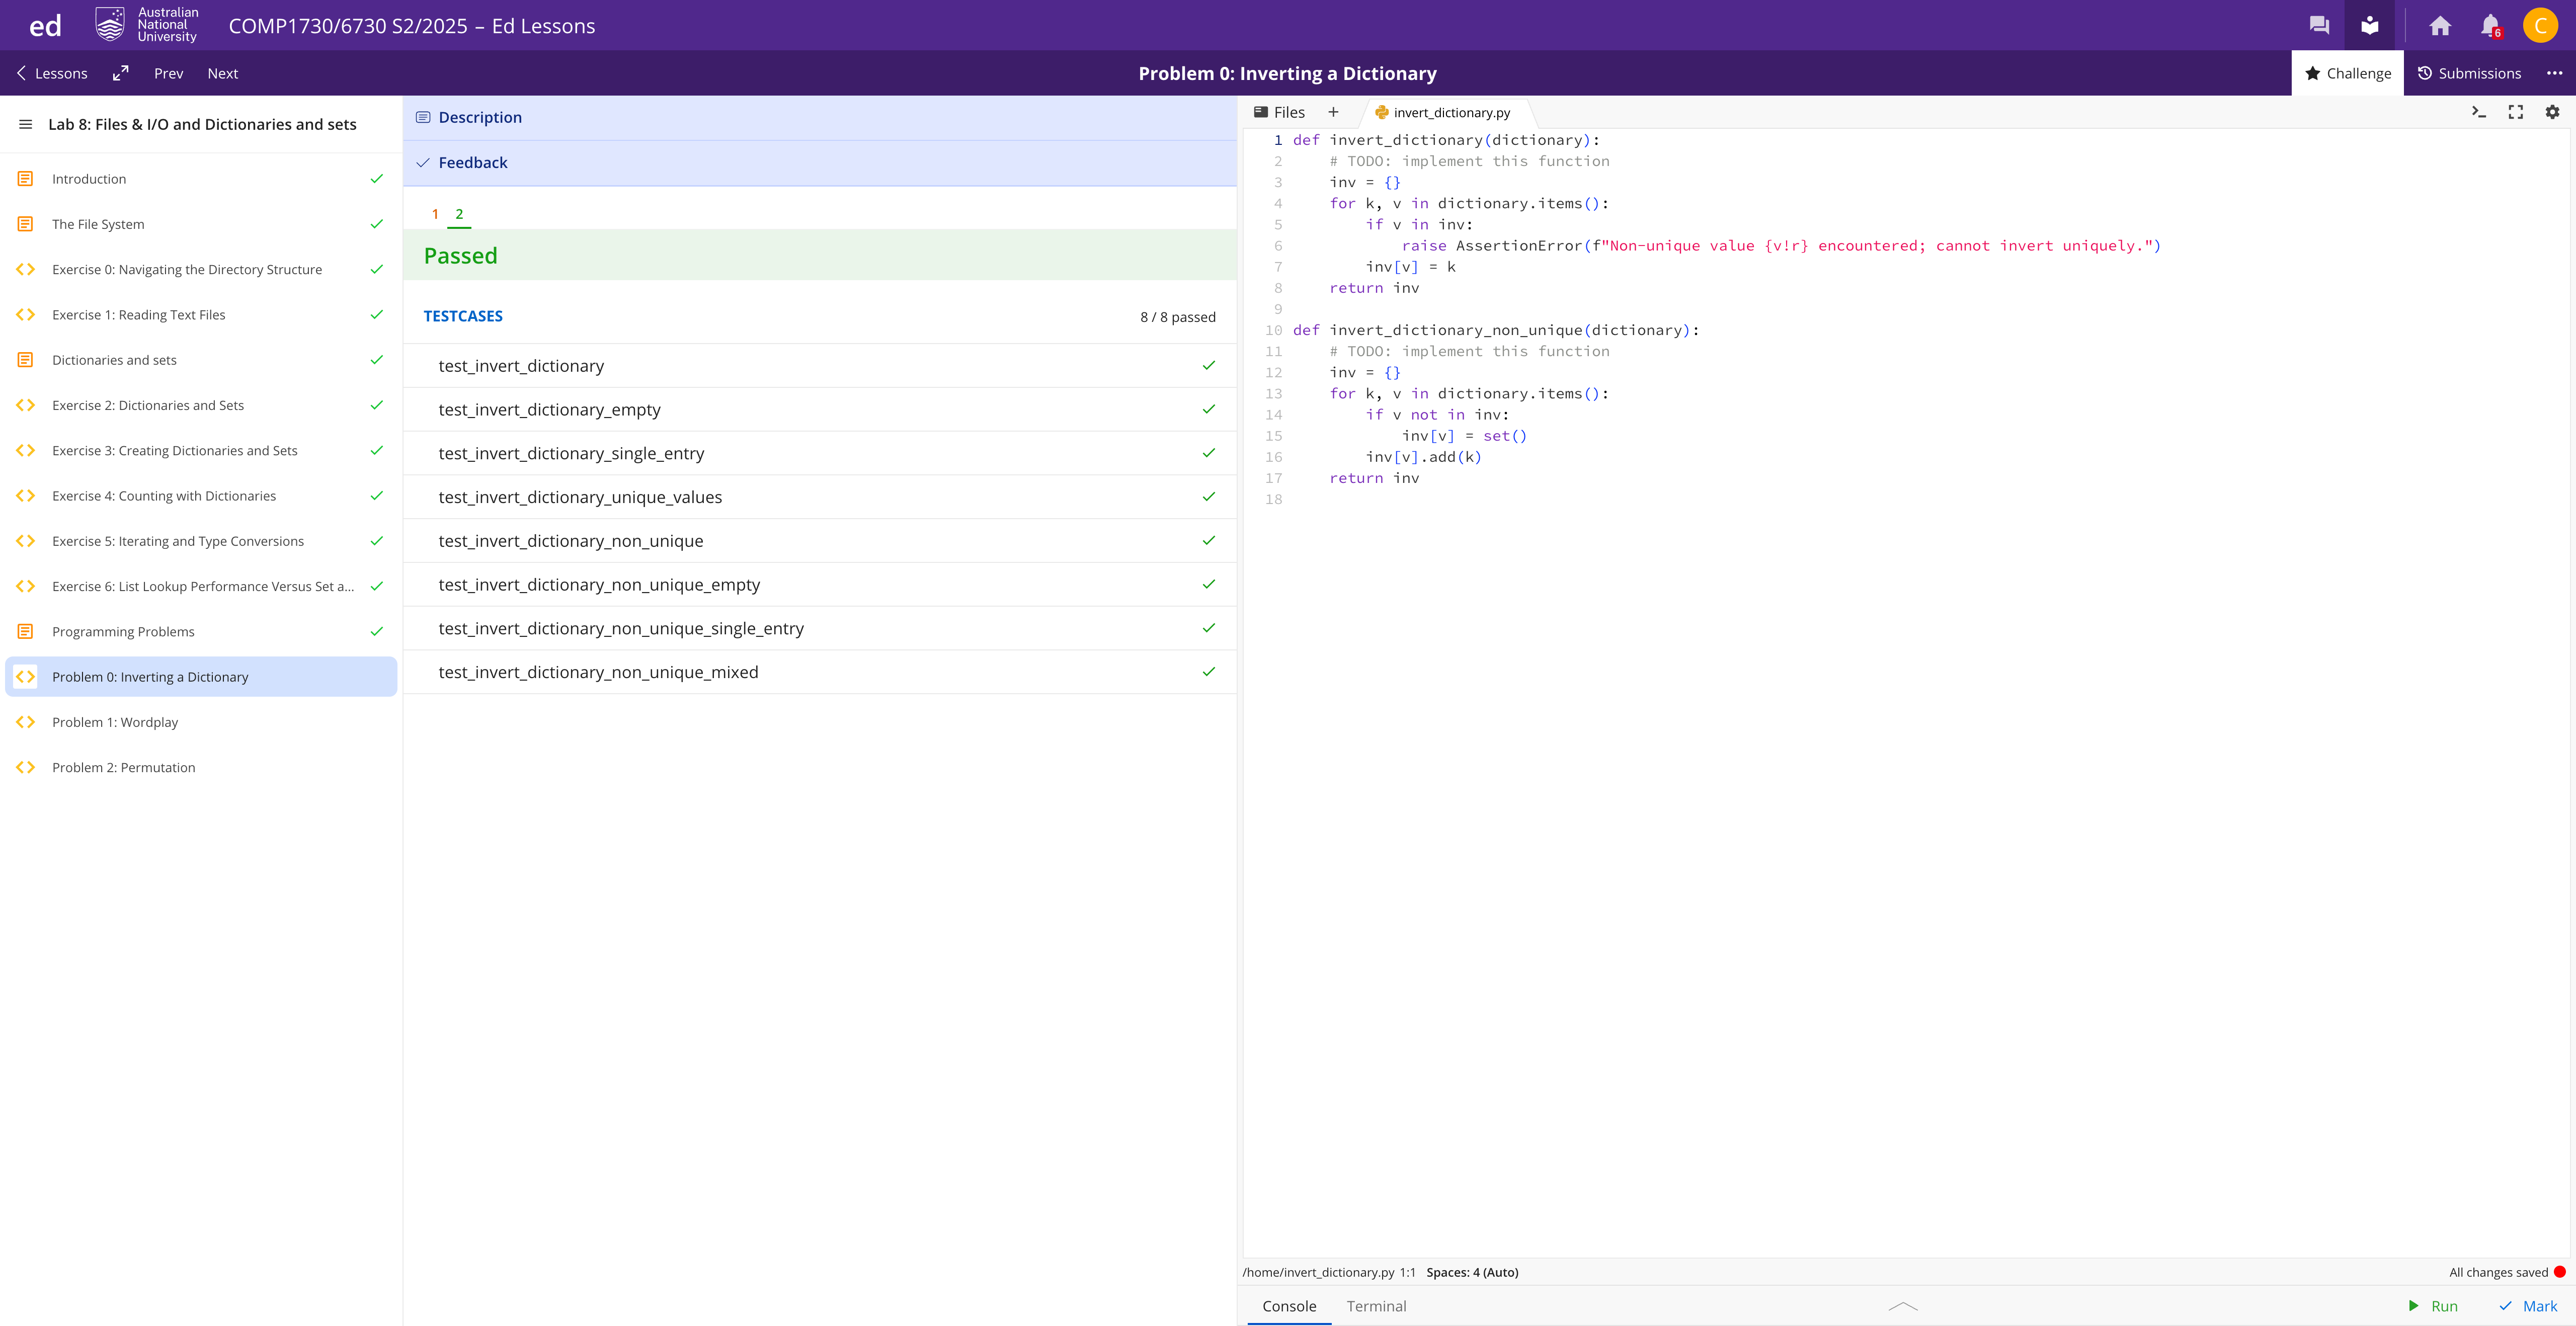
Task: Expand test_invert_dictionary_non_unique_single_entry testcase
Action: pyautogui.click(x=820, y=628)
